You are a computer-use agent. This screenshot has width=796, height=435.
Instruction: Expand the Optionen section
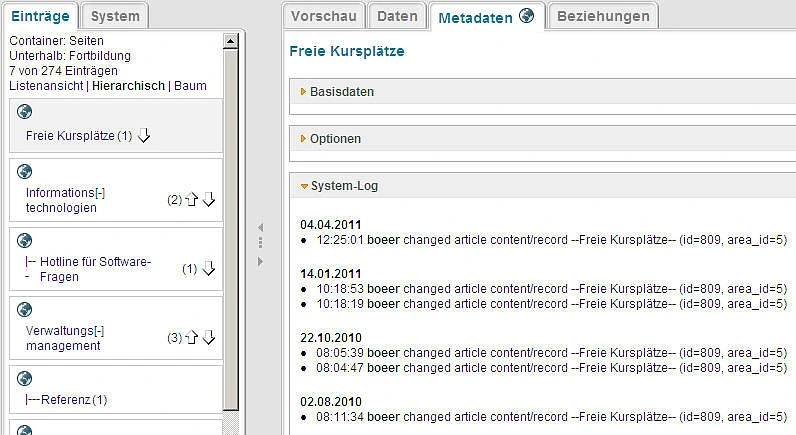(335, 139)
